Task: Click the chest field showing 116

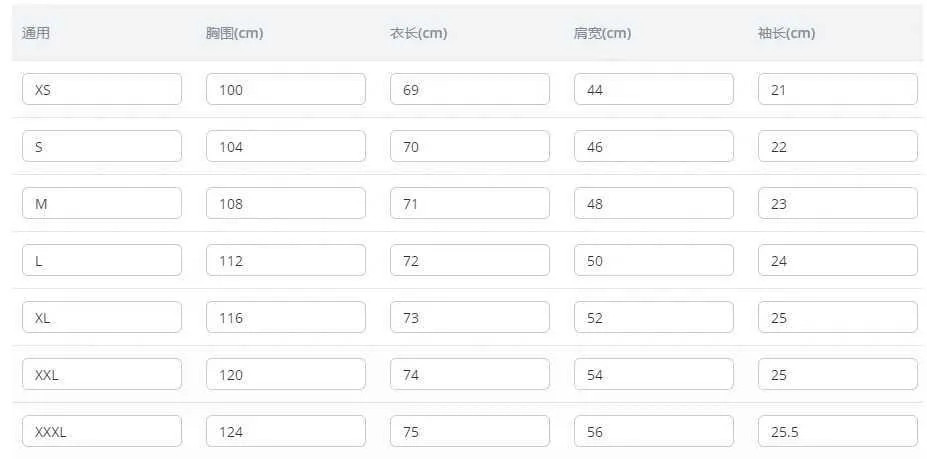Action: click(x=286, y=317)
